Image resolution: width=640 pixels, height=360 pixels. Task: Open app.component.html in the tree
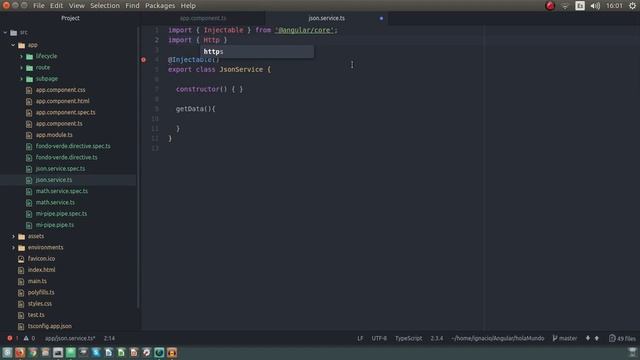click(62, 101)
